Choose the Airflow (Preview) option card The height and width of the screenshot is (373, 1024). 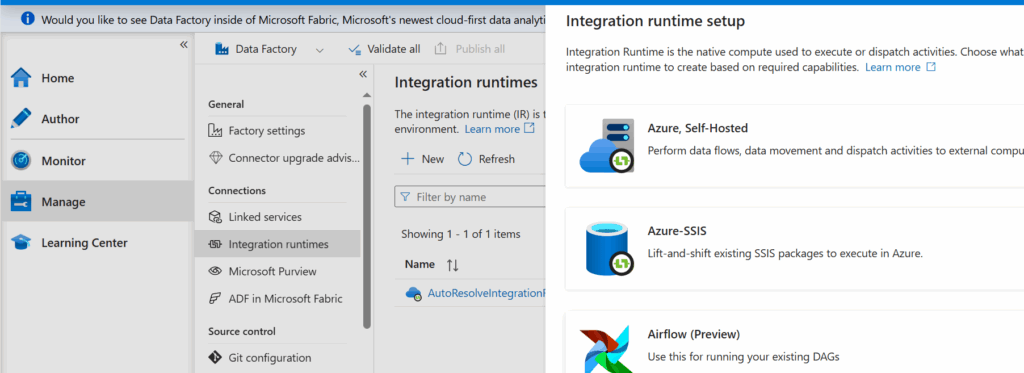coord(794,342)
